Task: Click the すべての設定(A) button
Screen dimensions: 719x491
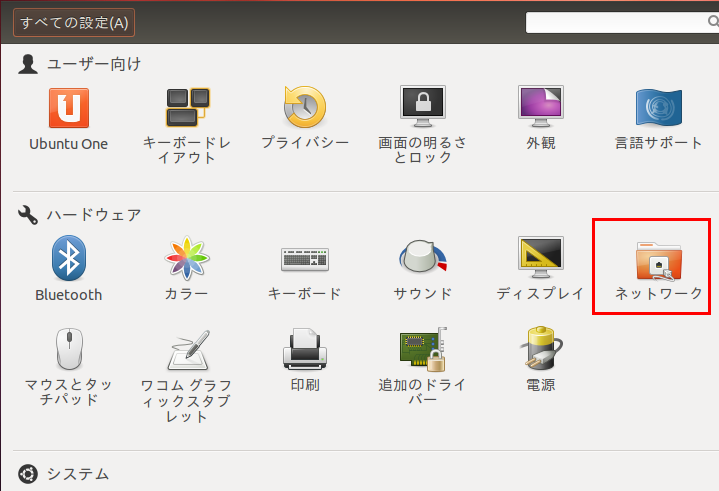Action: (74, 22)
